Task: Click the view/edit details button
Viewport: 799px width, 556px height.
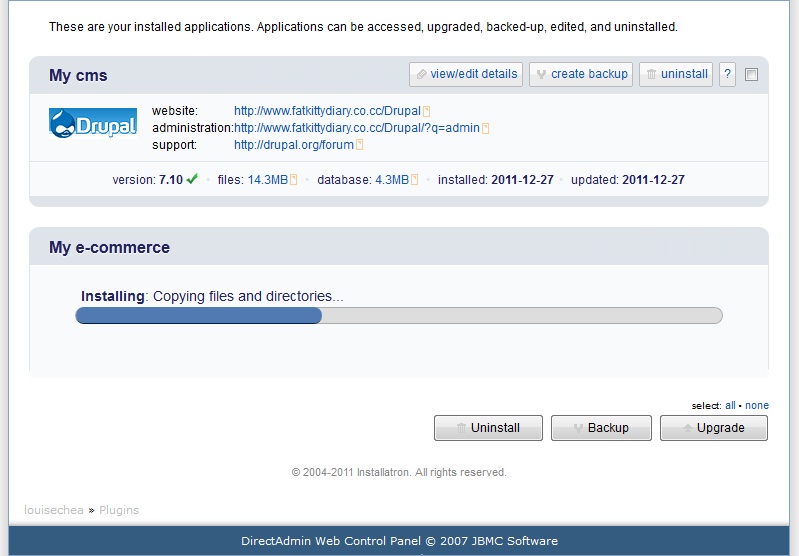Action: point(466,74)
